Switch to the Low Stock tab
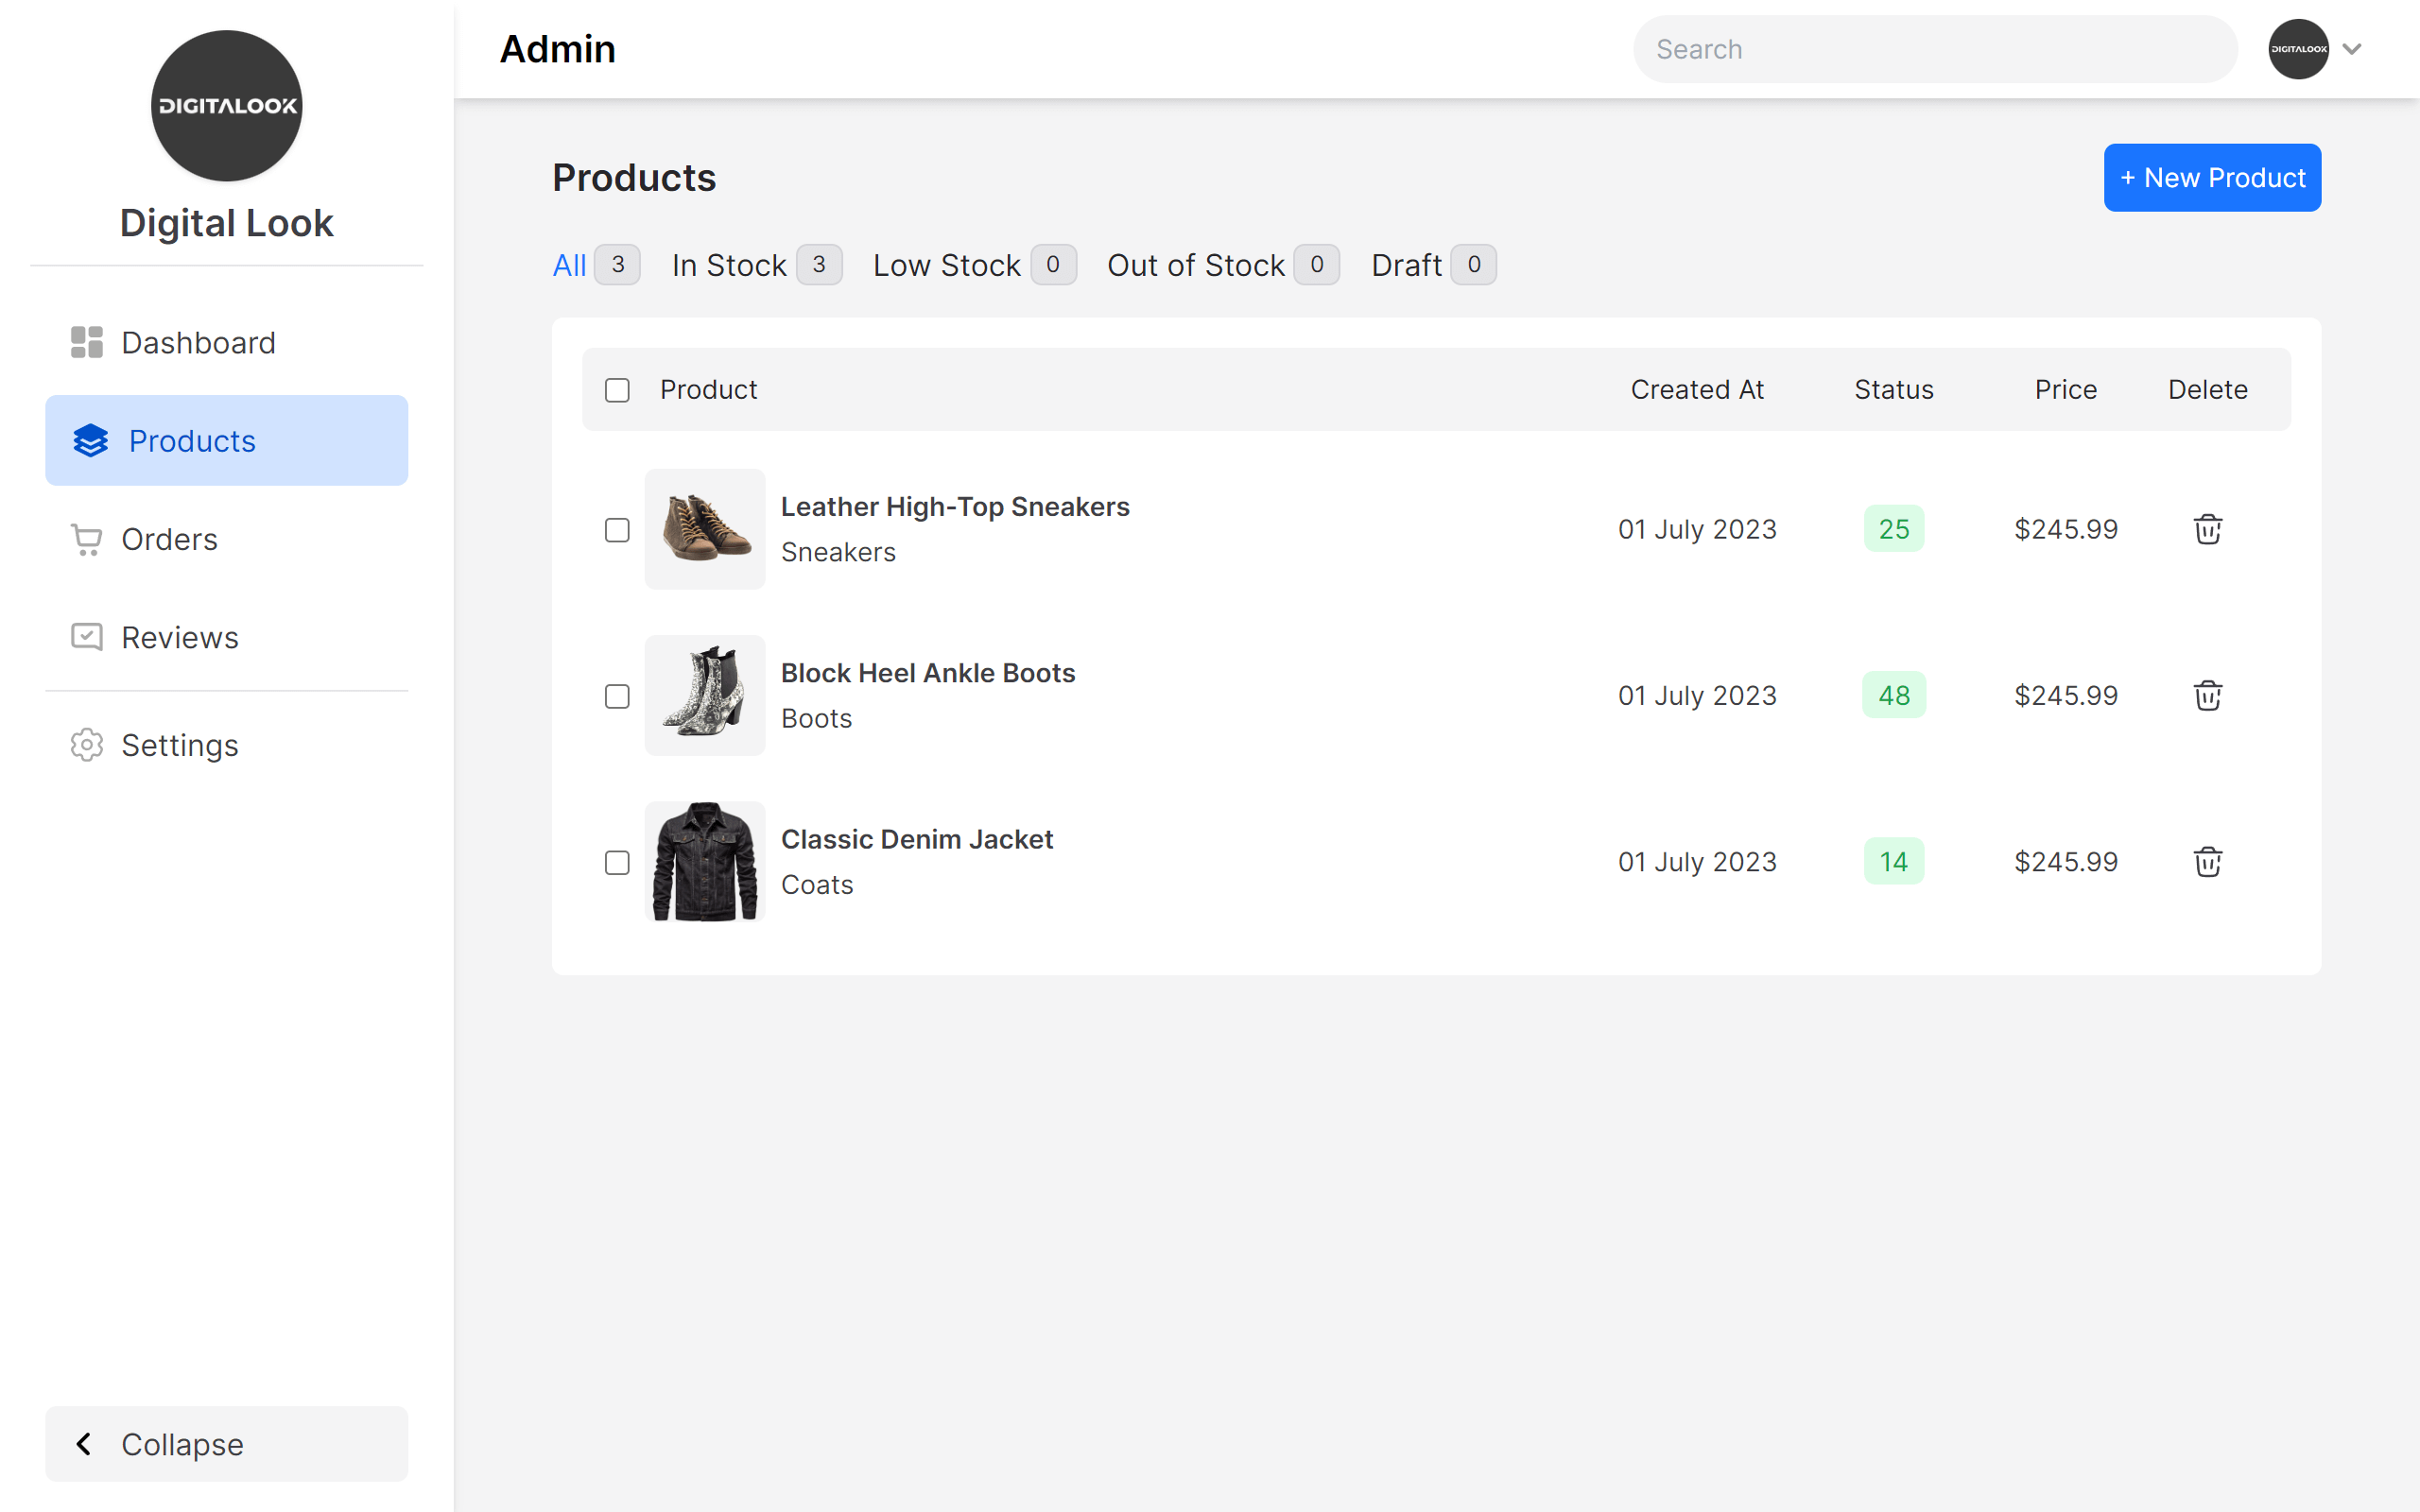The height and width of the screenshot is (1512, 2420). tap(946, 265)
